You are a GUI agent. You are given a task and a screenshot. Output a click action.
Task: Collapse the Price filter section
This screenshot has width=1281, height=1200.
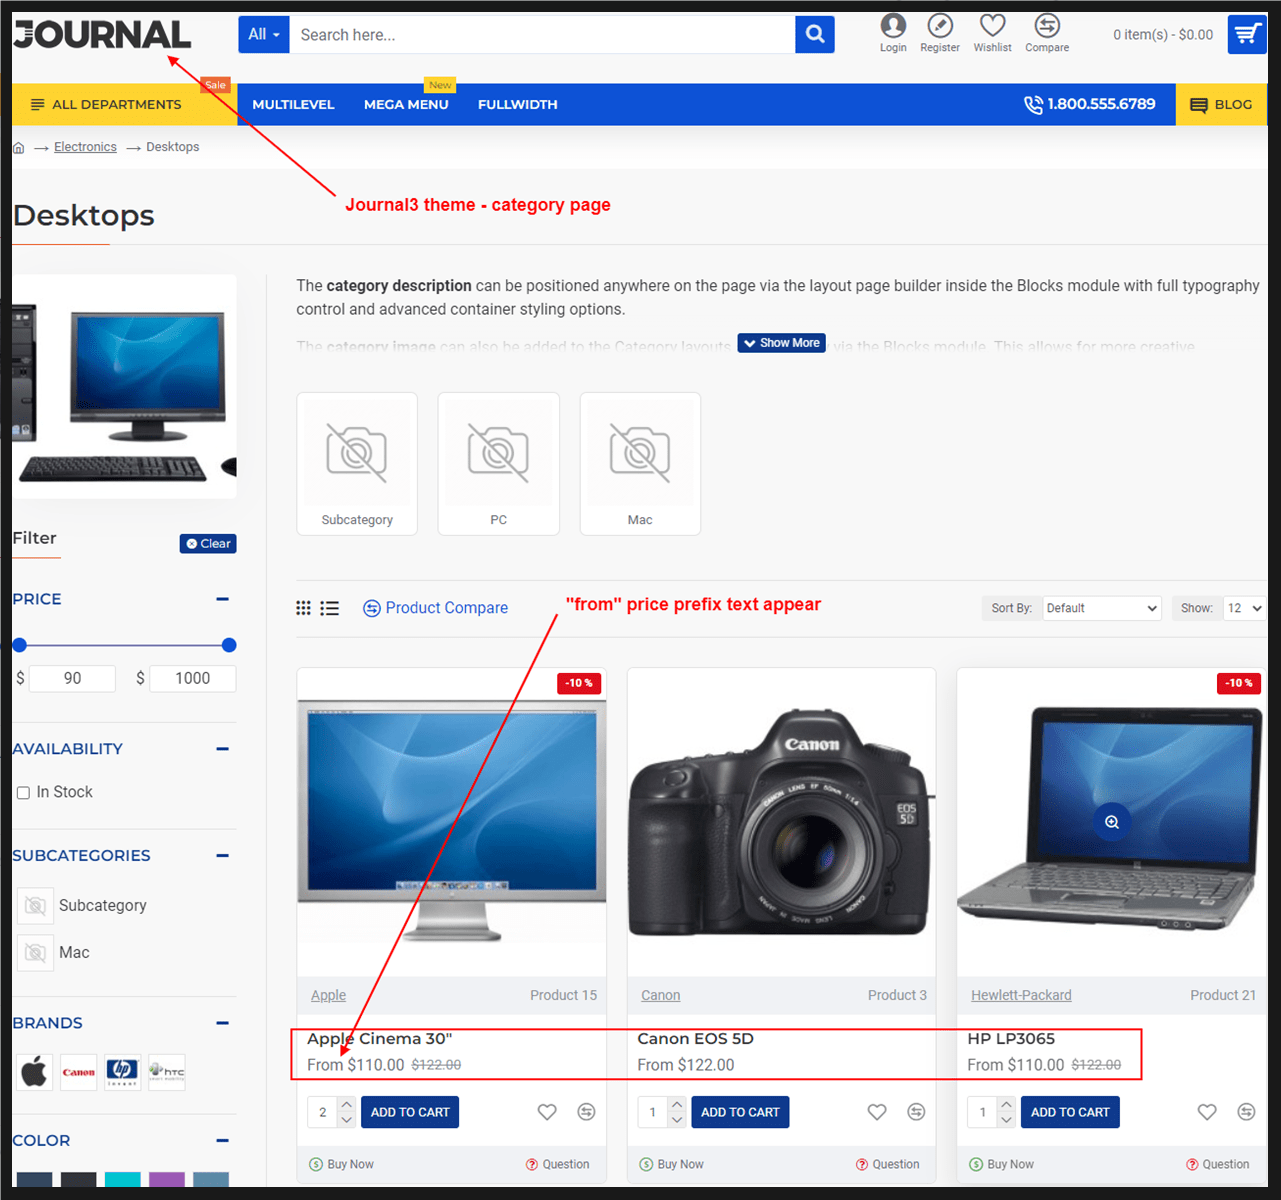coord(222,599)
